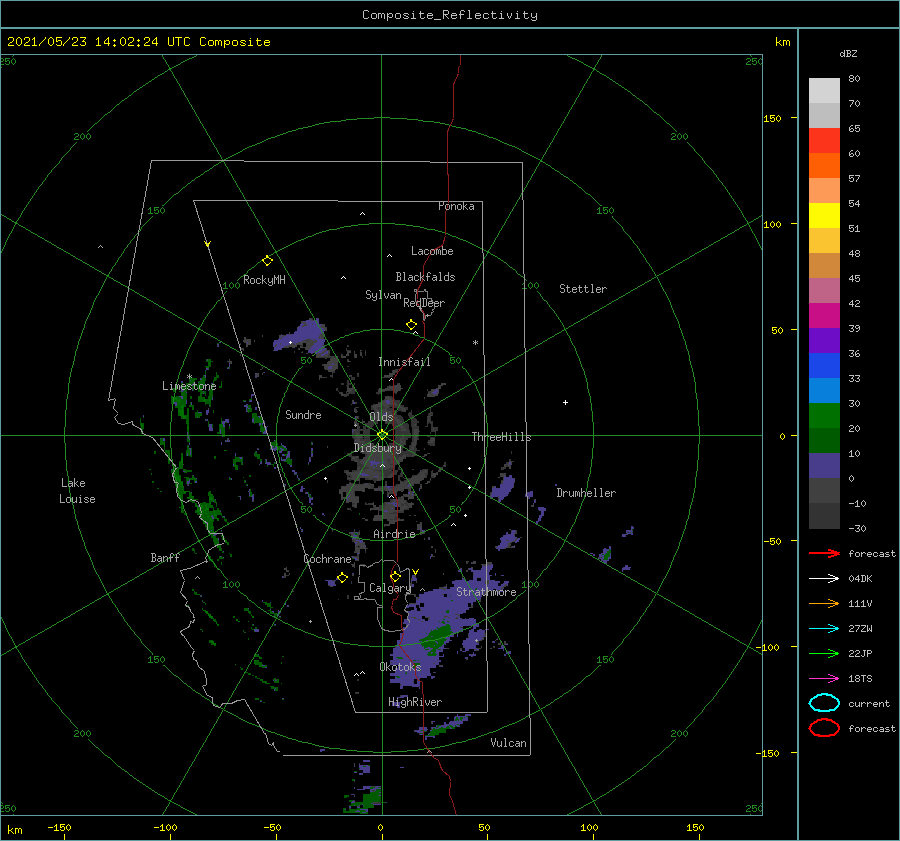Click the ThreeHills label
The image size is (900, 841).
pos(502,437)
